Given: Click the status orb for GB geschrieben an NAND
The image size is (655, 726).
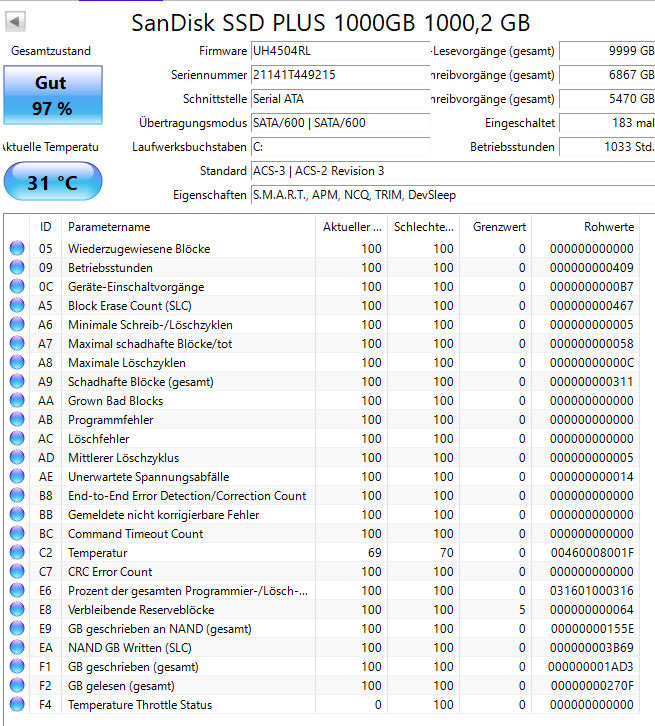Looking at the screenshot, I should (x=17, y=628).
